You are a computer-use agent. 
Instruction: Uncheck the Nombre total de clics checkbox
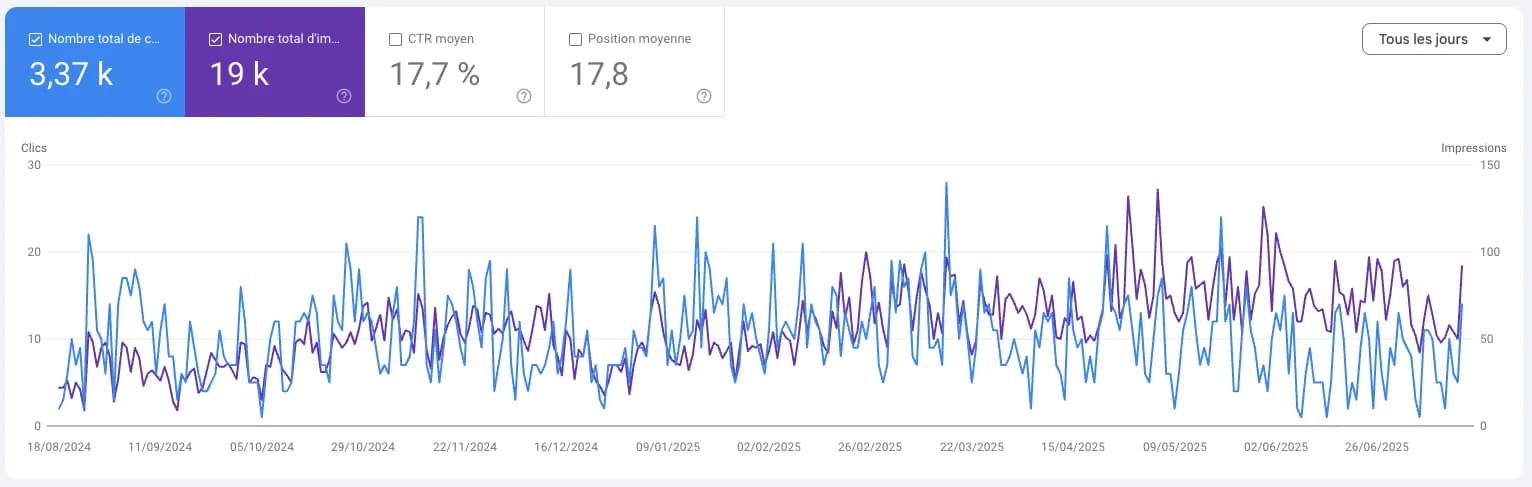pos(35,39)
